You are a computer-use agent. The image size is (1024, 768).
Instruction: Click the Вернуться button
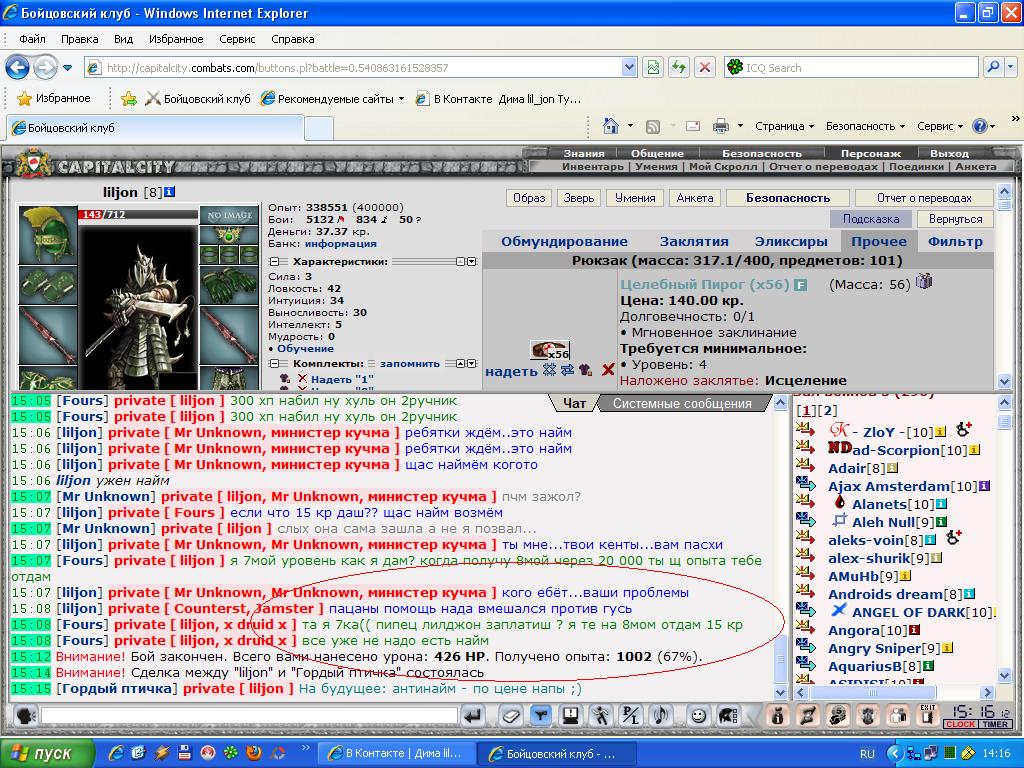click(955, 219)
